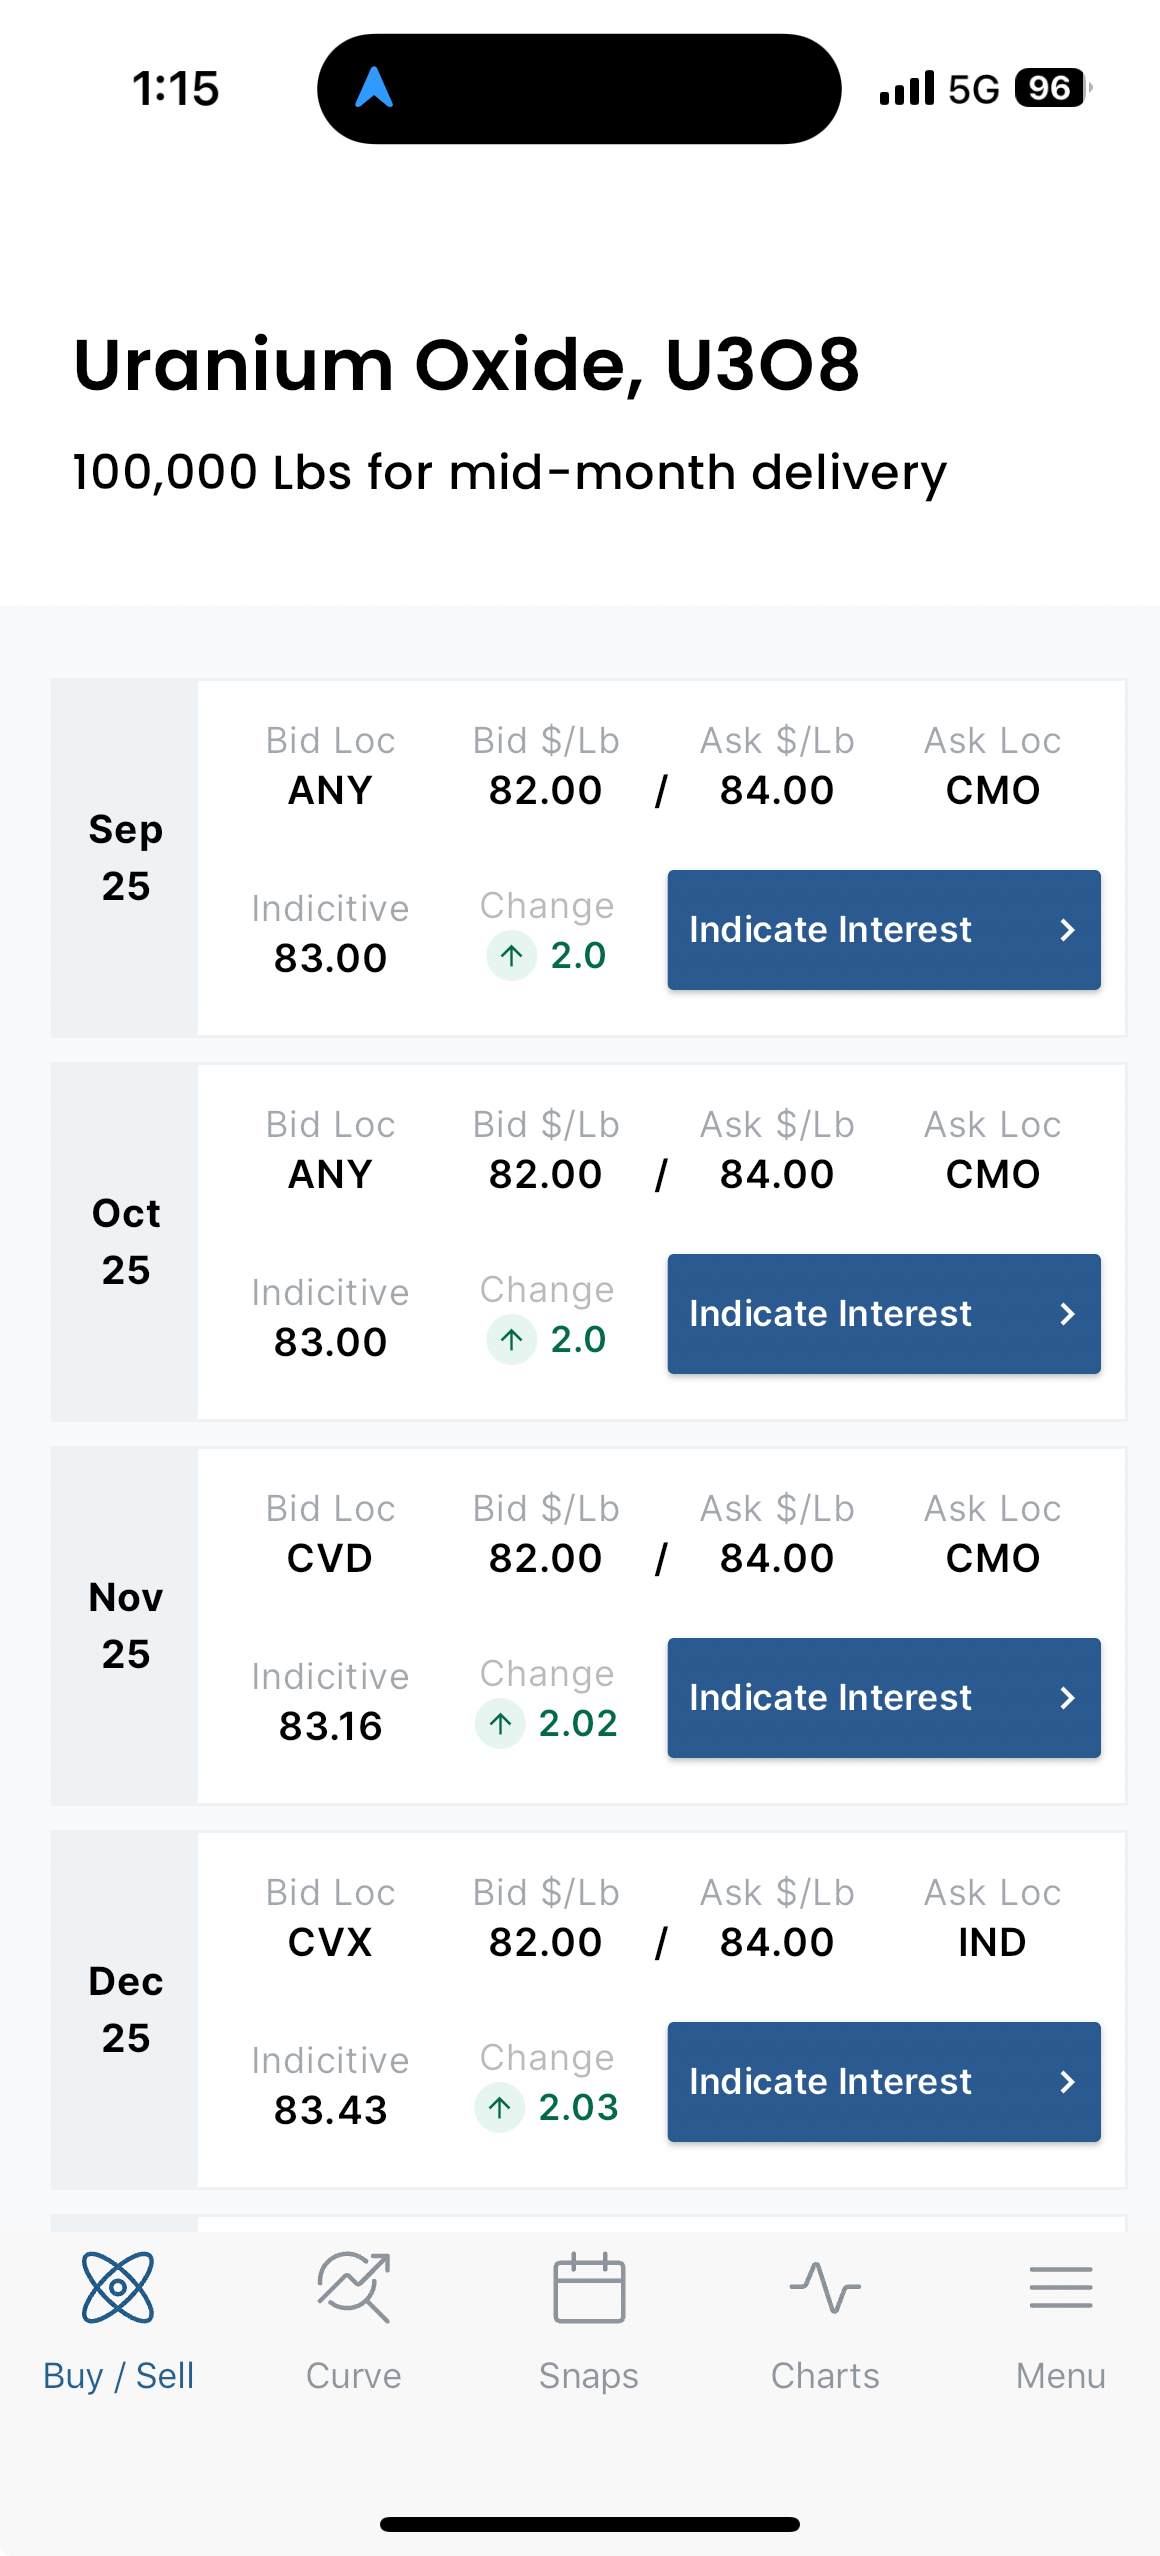Open the hamburger Menu icon
This screenshot has height=2556, width=1160.
pyautogui.click(x=1061, y=2287)
